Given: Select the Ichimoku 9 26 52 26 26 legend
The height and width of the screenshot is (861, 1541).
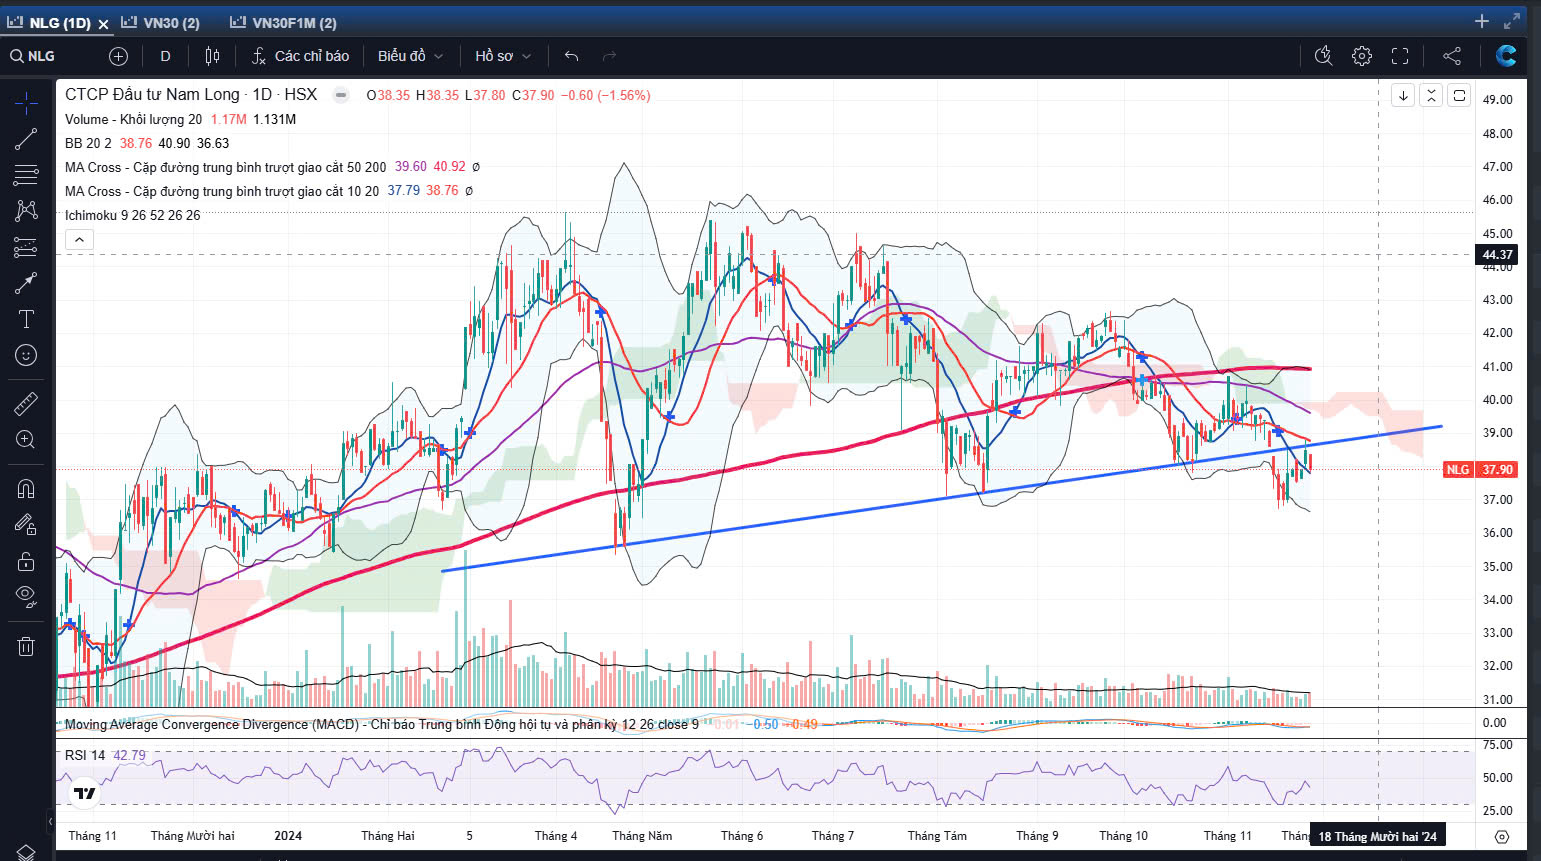Looking at the screenshot, I should 132,215.
